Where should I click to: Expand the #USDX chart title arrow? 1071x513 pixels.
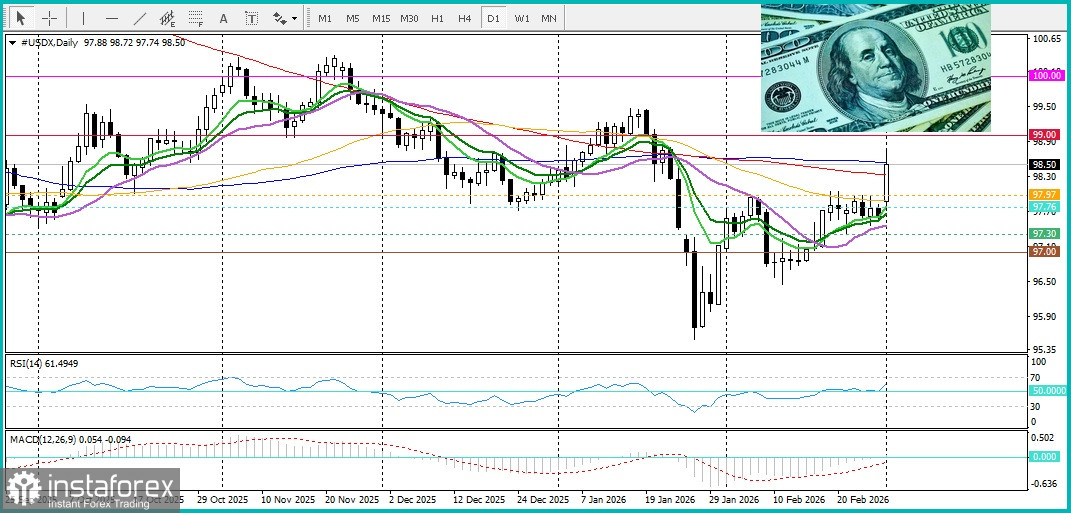click(12, 43)
